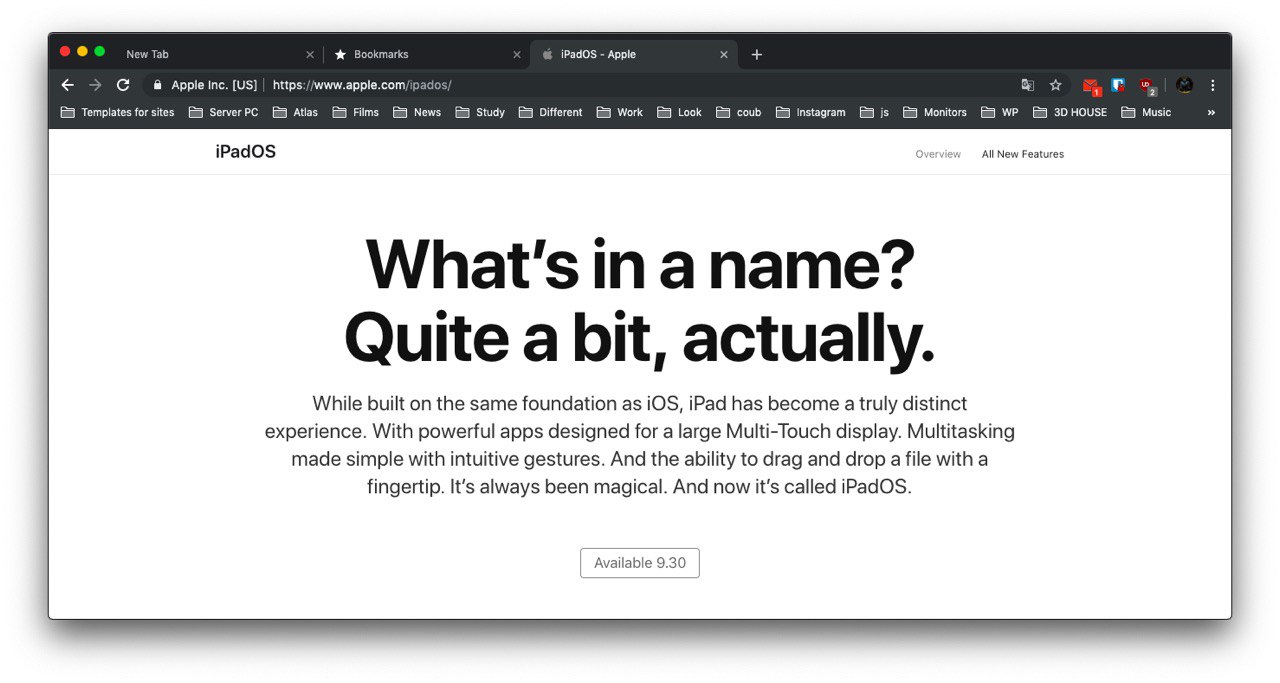Open a new tab with plus button
Viewport: 1280px width, 683px height.
[756, 54]
